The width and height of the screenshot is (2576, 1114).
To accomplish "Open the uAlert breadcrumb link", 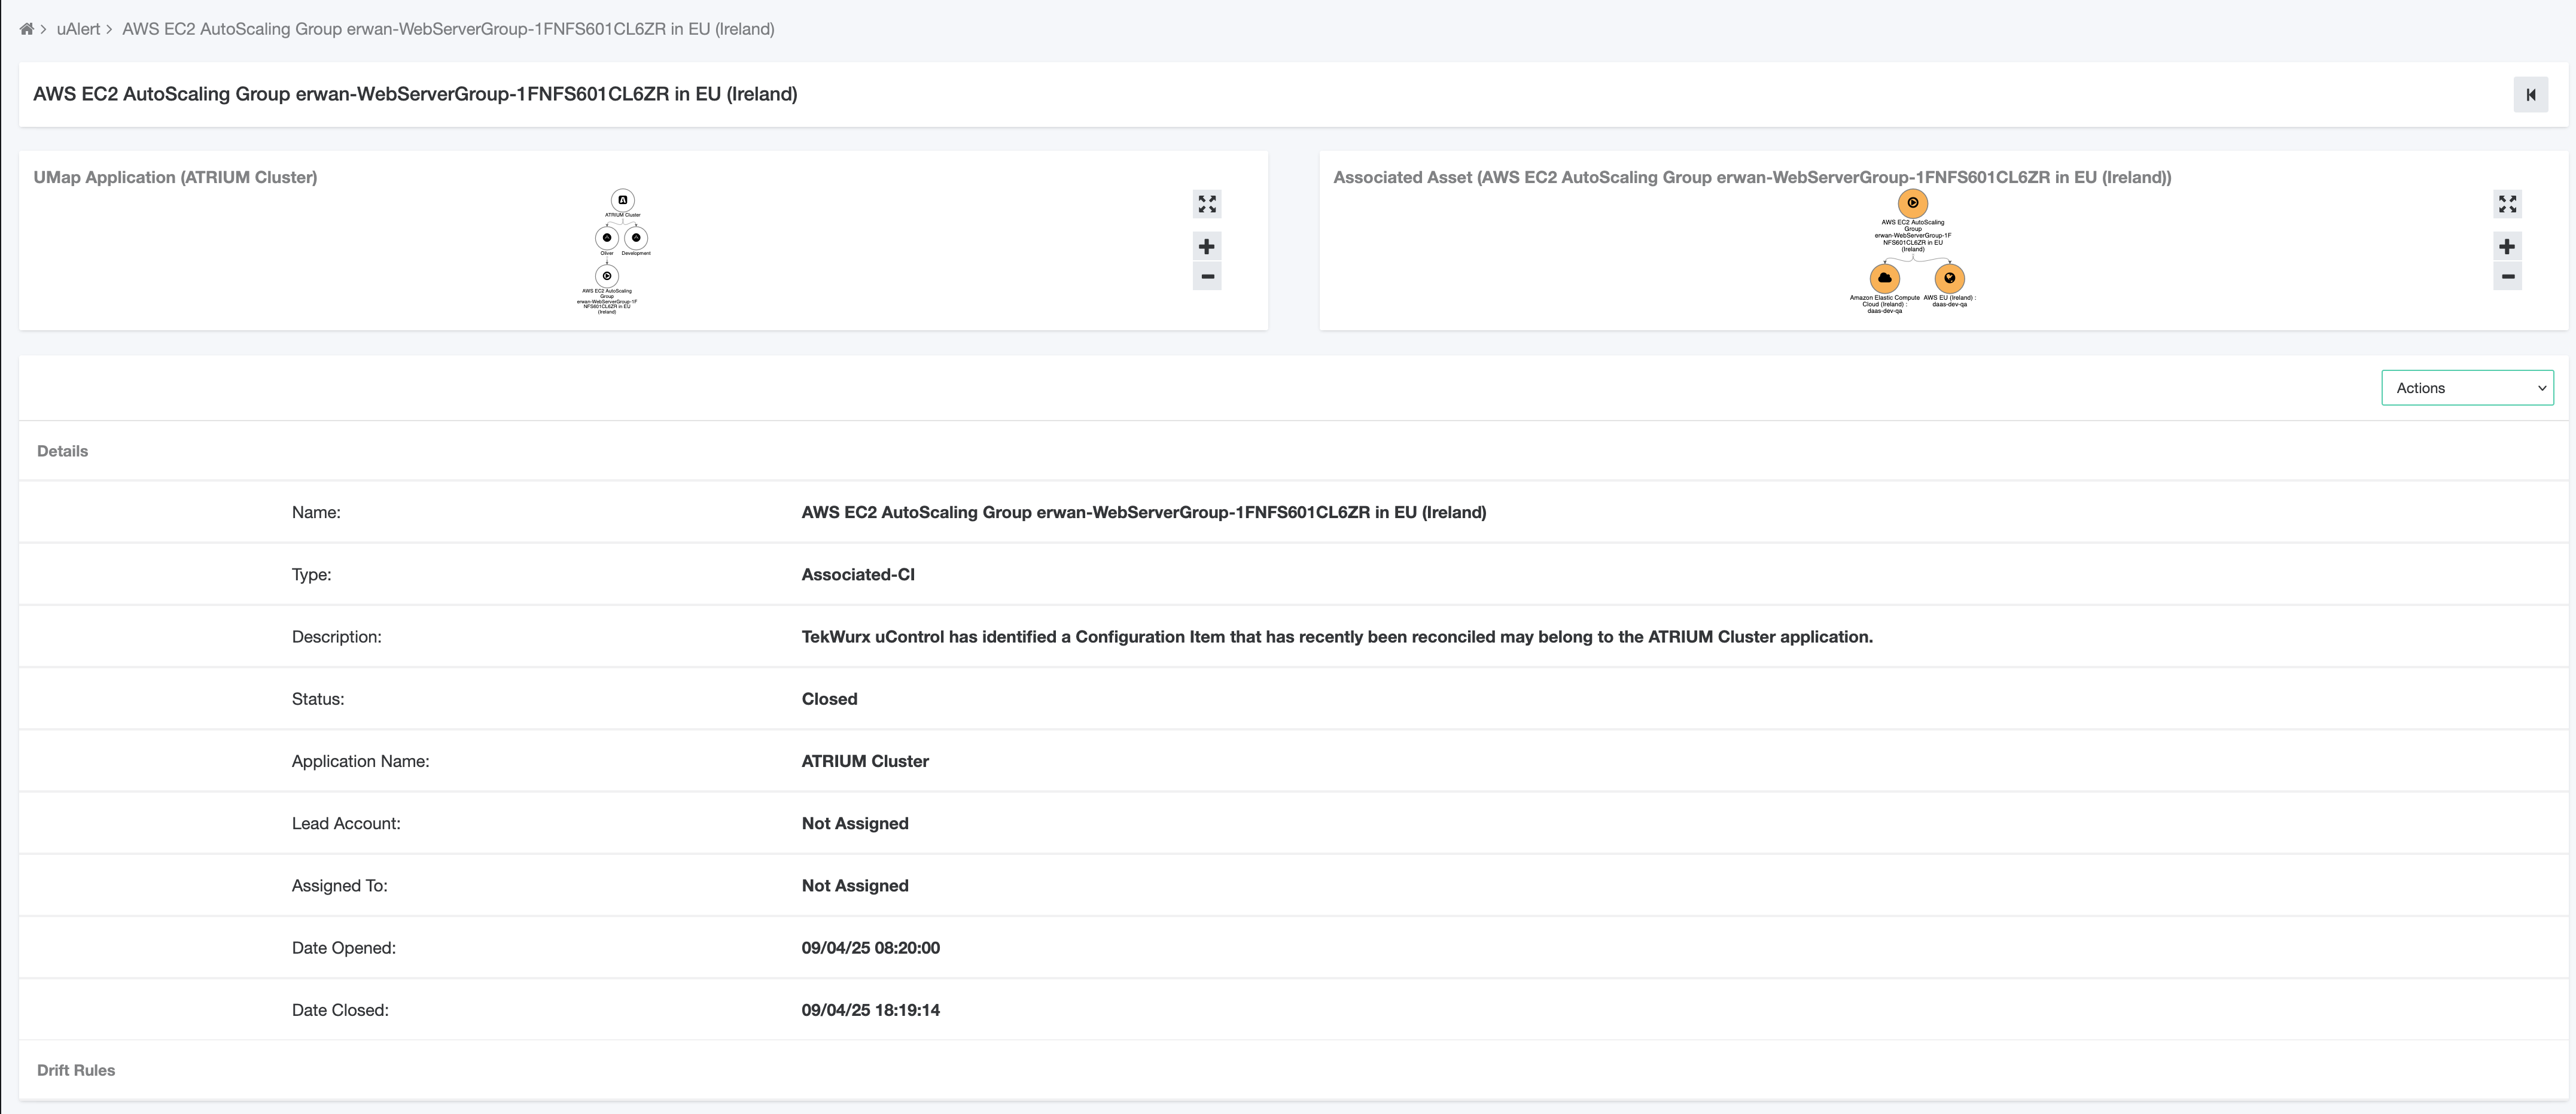I will pos(78,29).
